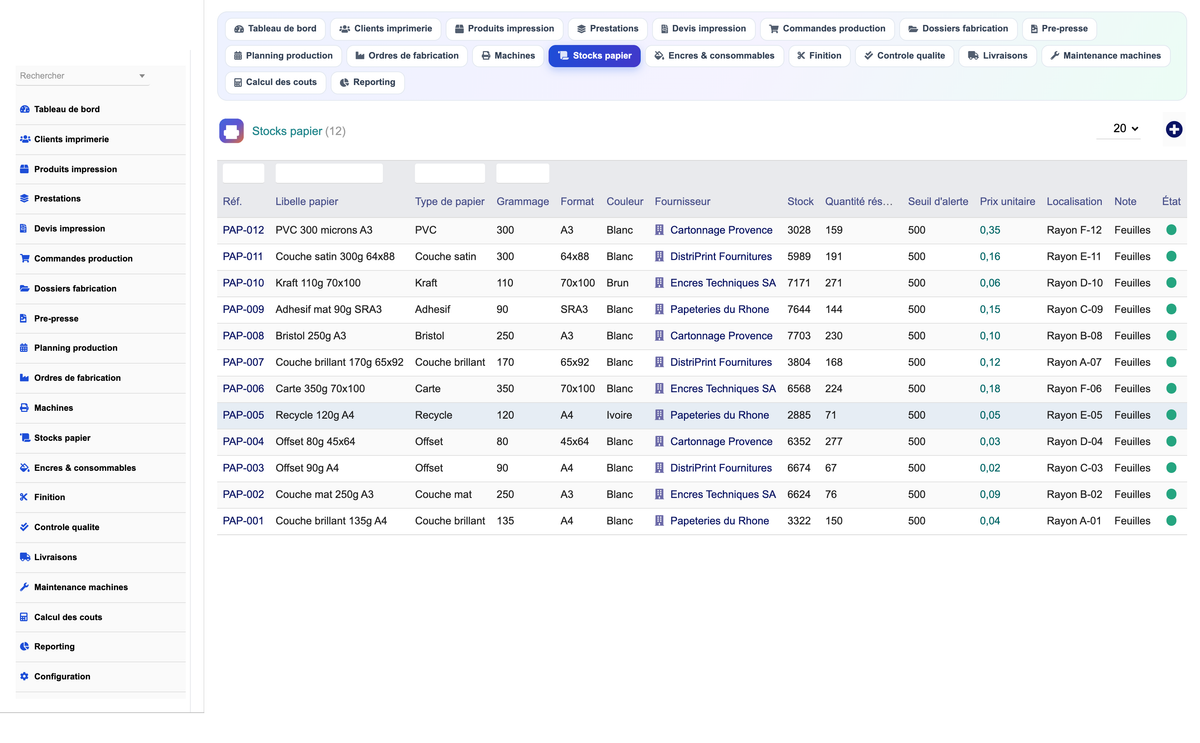
Task: Click stock value 7703
Action: click(799, 336)
